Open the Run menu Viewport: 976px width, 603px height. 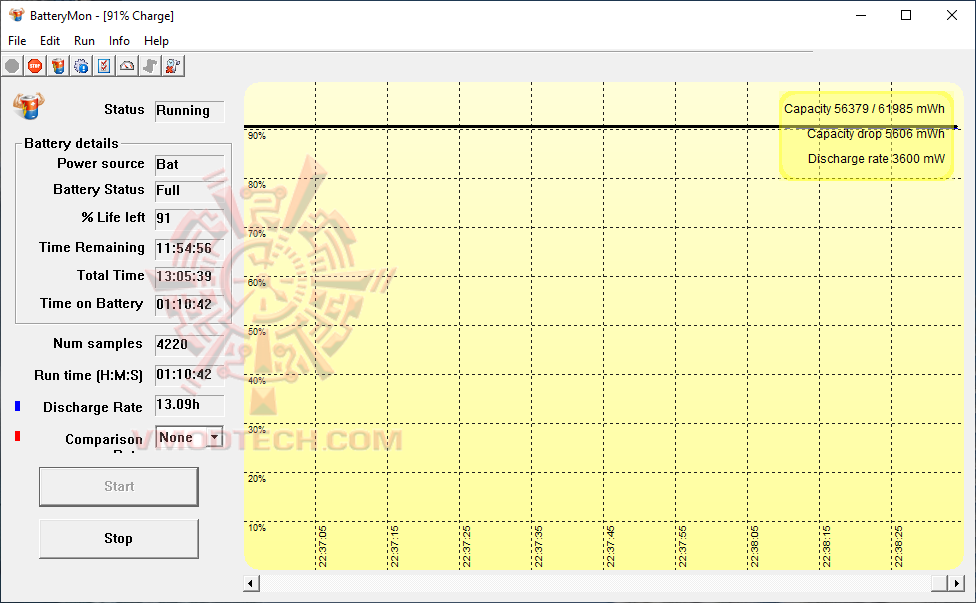[x=84, y=41]
